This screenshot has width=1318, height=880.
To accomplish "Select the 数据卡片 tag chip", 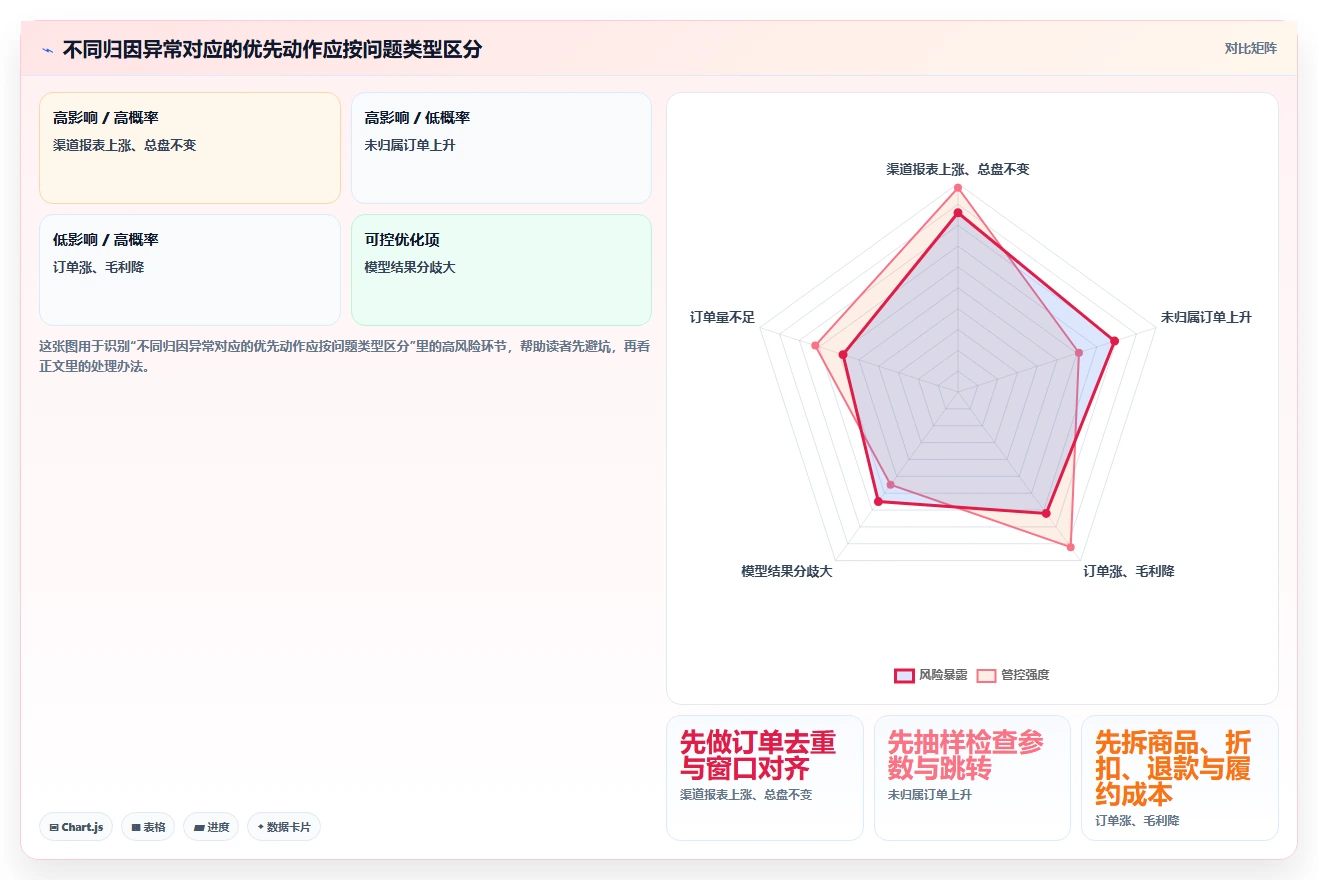I will point(284,827).
